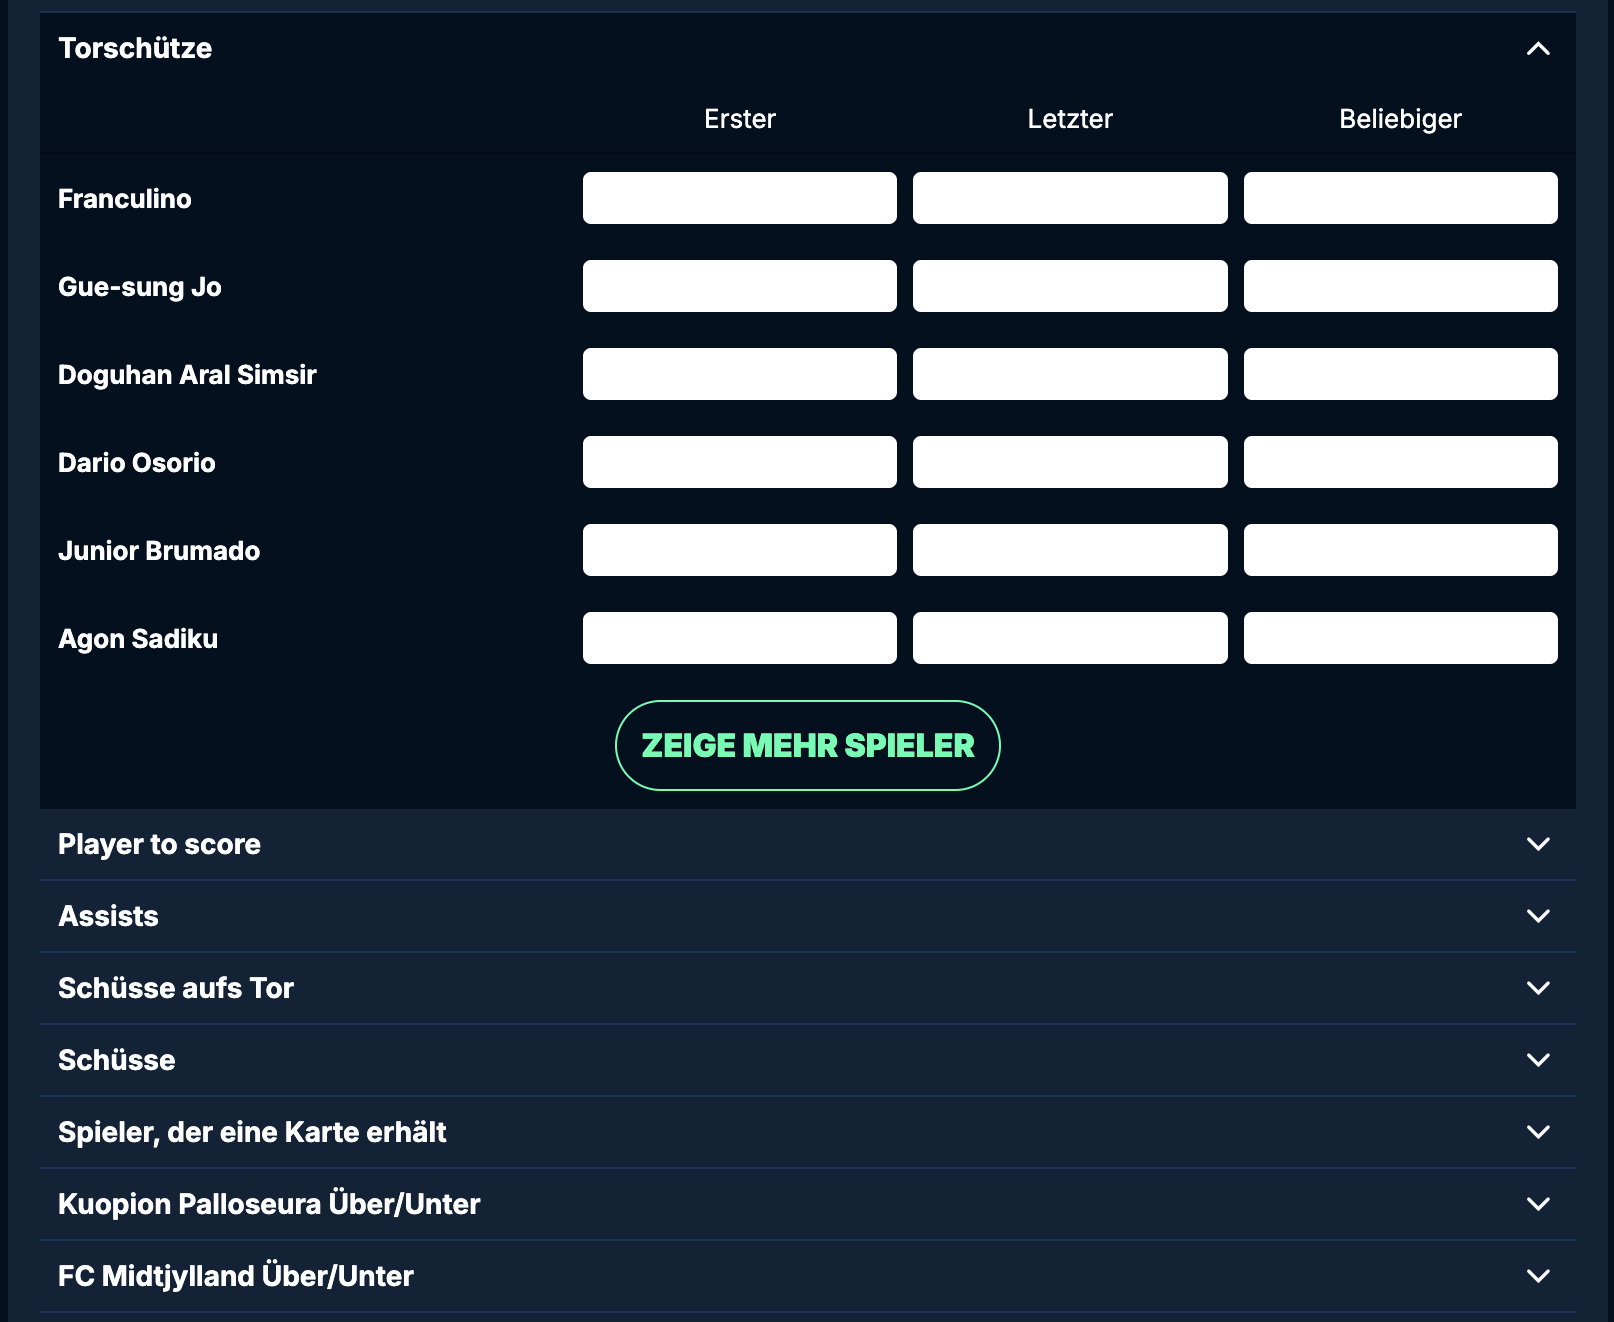Image resolution: width=1614 pixels, height=1322 pixels.
Task: Click the ZEIGE MEHR SPIELER button
Action: [806, 745]
